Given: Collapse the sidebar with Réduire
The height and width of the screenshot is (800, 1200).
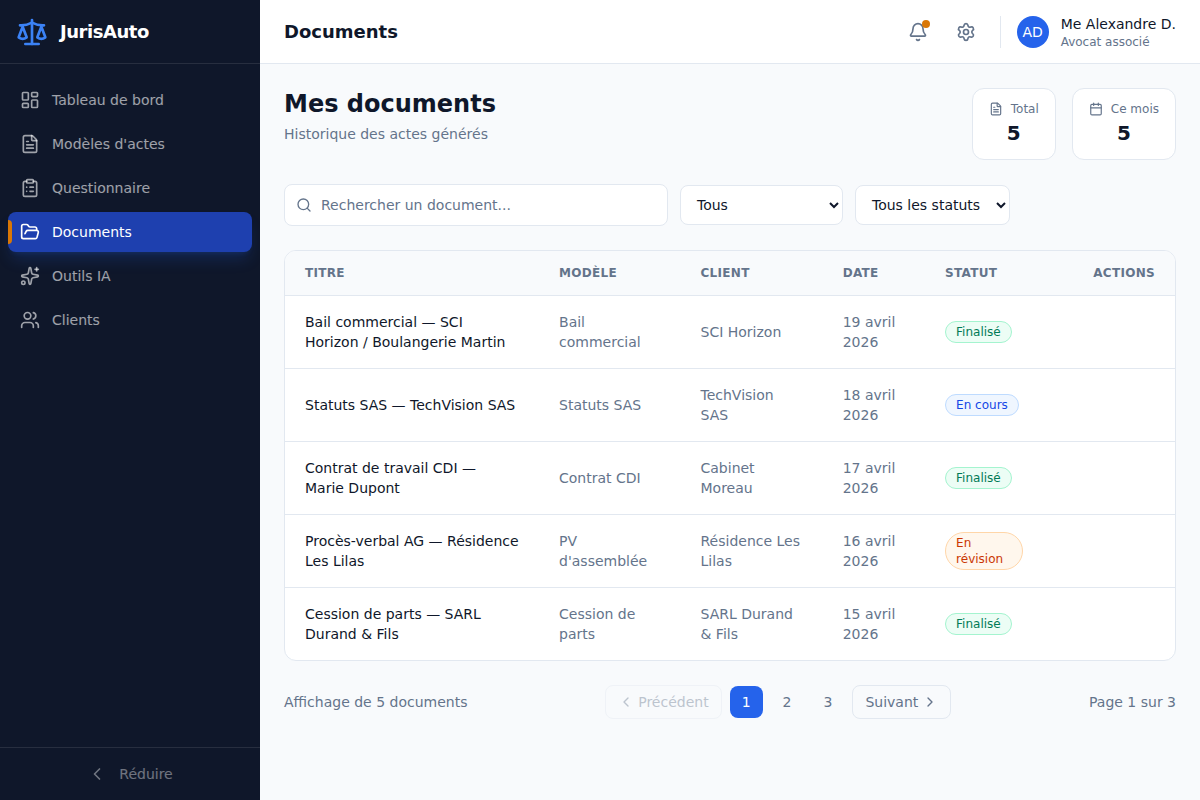Looking at the screenshot, I should [130, 774].
